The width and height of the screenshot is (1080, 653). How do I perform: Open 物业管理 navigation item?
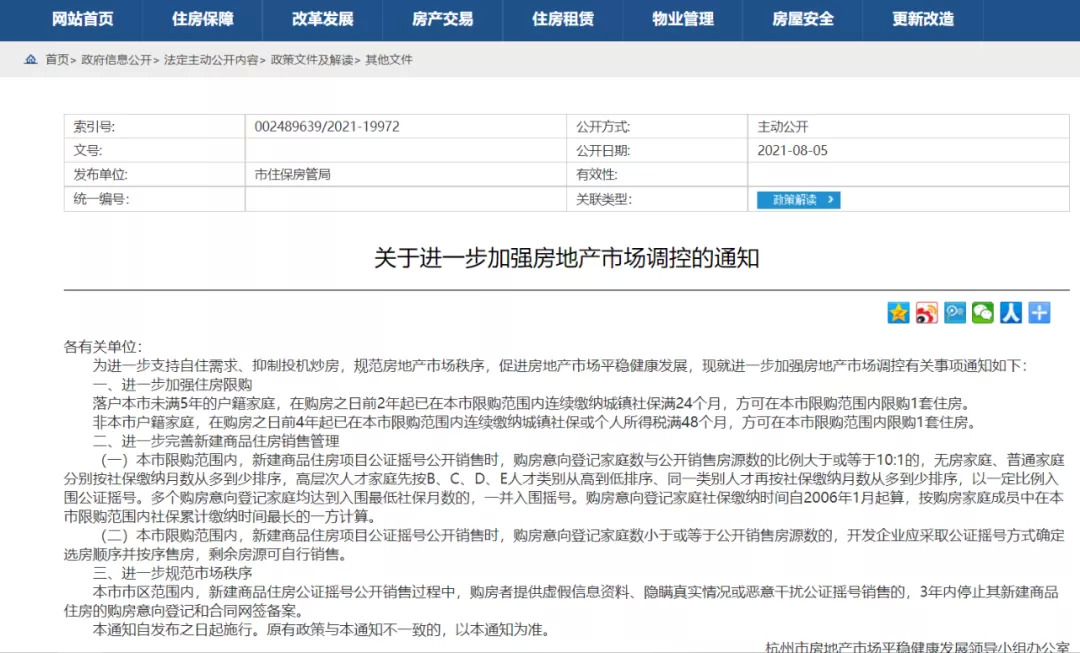[683, 19]
